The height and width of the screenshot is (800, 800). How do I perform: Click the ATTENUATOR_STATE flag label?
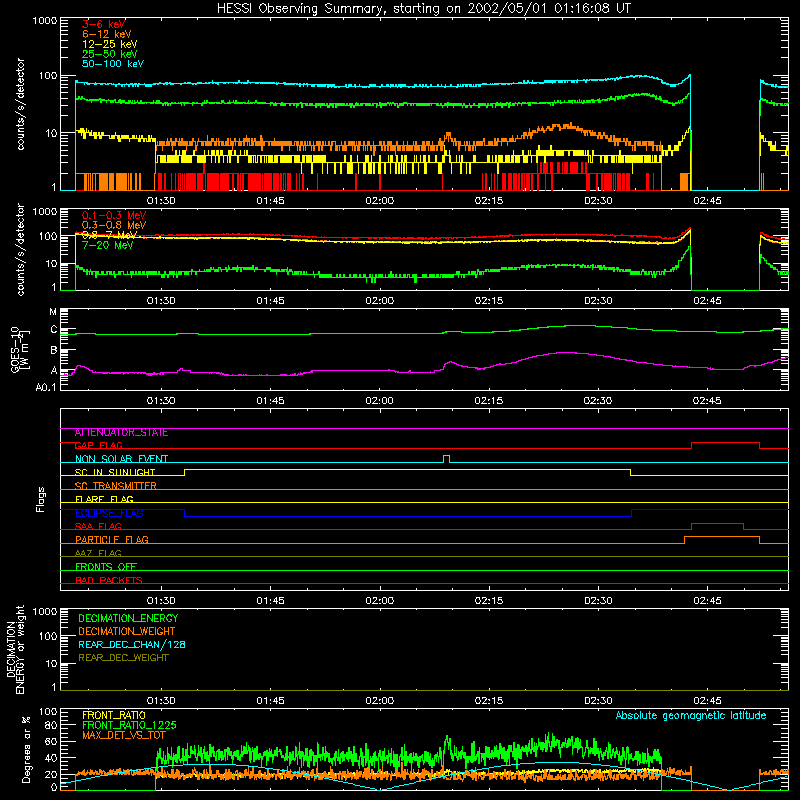pyautogui.click(x=121, y=433)
